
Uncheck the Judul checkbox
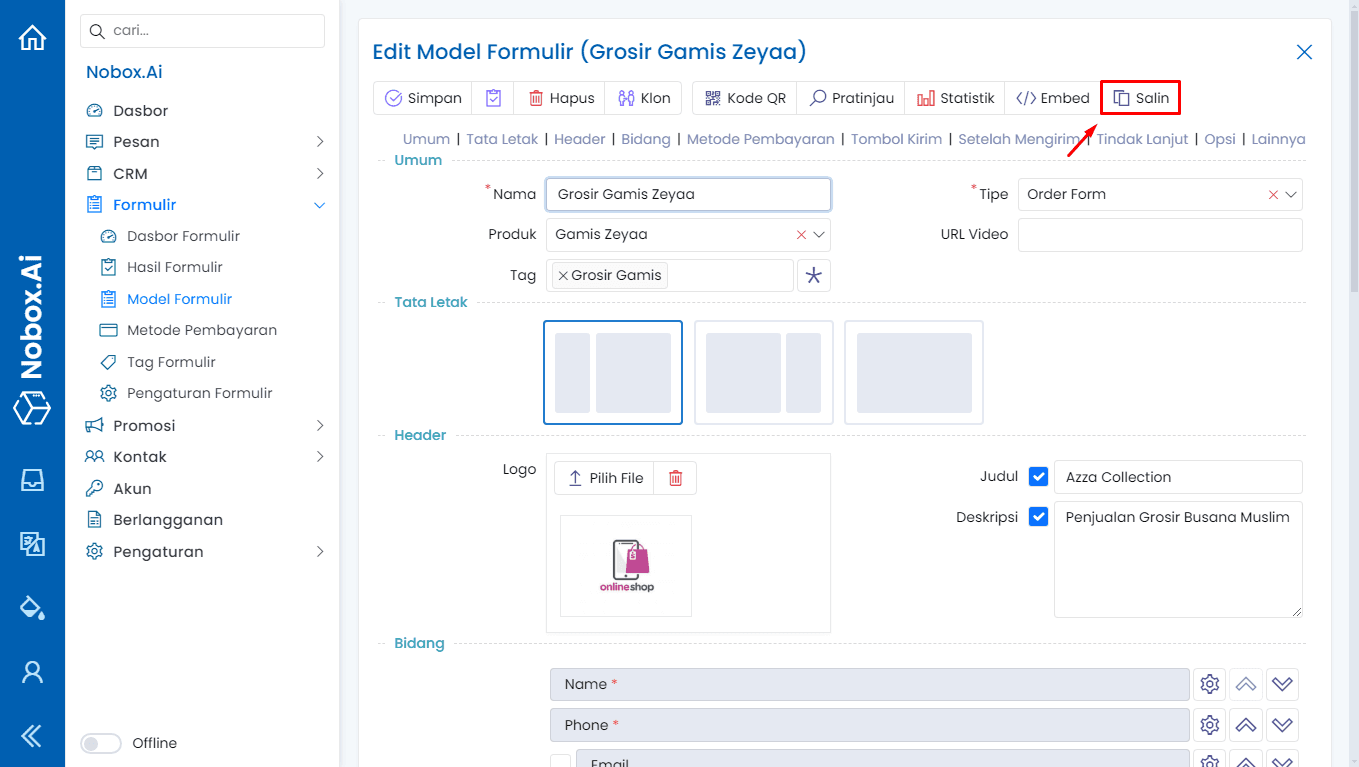1038,476
